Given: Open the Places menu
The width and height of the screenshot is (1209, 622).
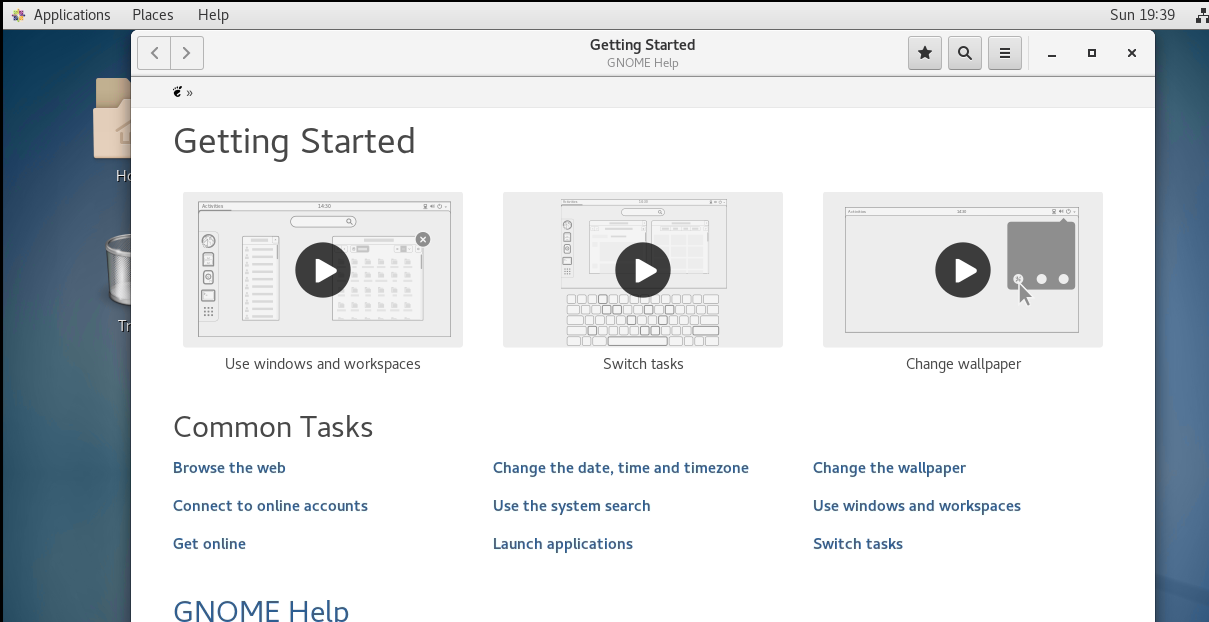Looking at the screenshot, I should tap(153, 15).
